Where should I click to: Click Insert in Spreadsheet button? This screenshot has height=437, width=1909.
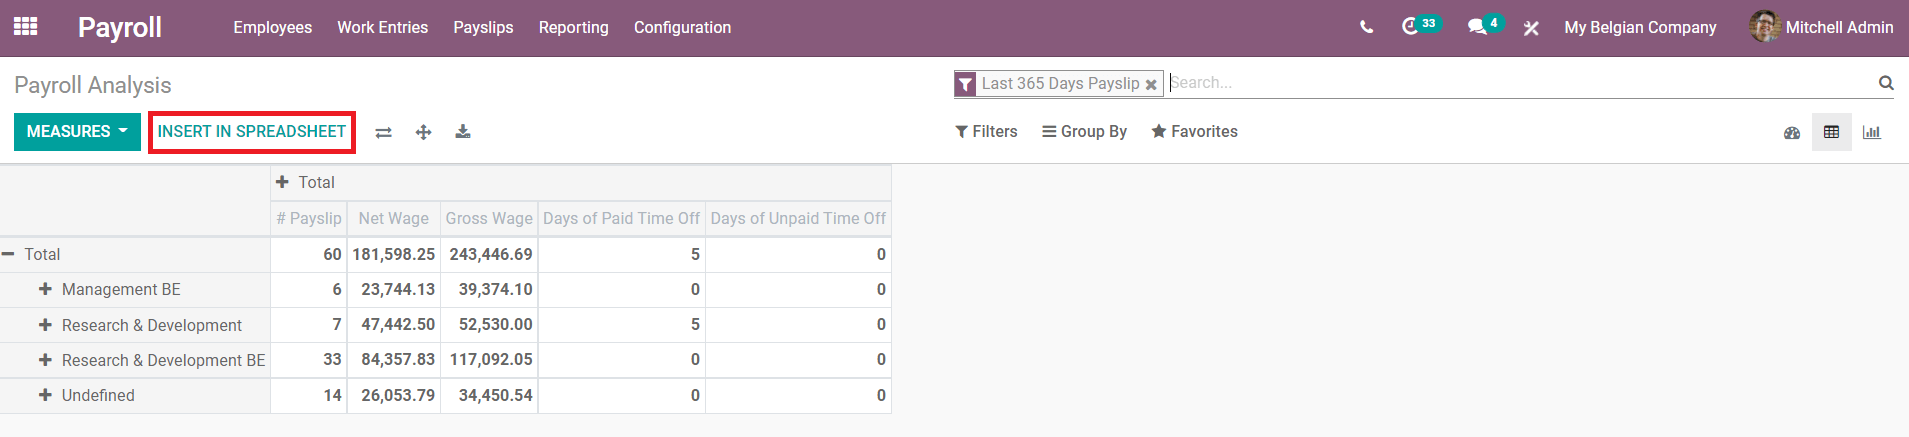(x=252, y=132)
